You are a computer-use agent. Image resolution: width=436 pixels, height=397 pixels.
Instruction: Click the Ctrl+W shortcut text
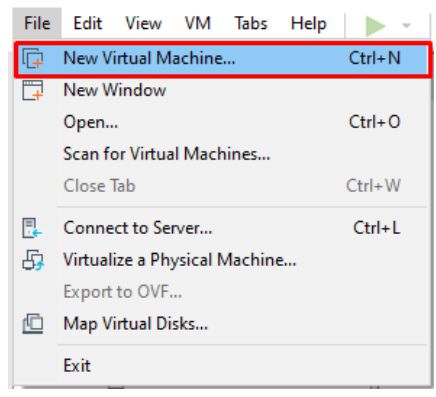(373, 186)
